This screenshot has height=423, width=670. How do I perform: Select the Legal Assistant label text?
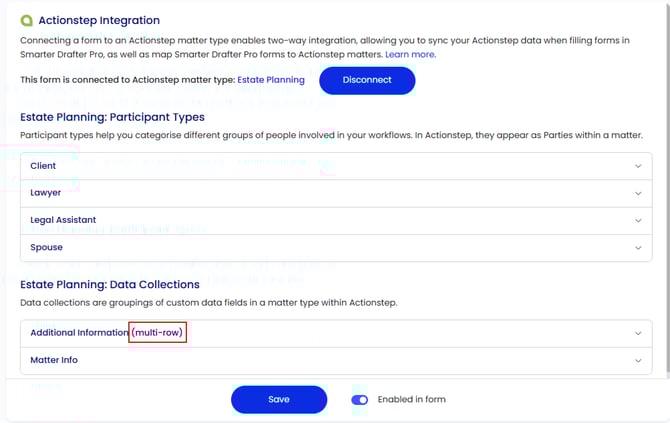click(63, 220)
